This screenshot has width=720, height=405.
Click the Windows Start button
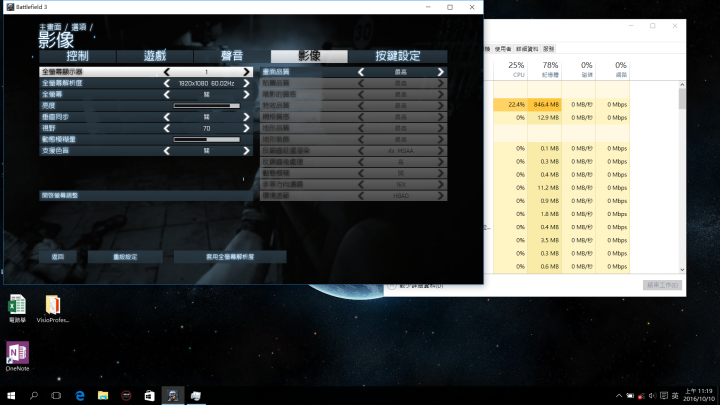tap(11, 395)
